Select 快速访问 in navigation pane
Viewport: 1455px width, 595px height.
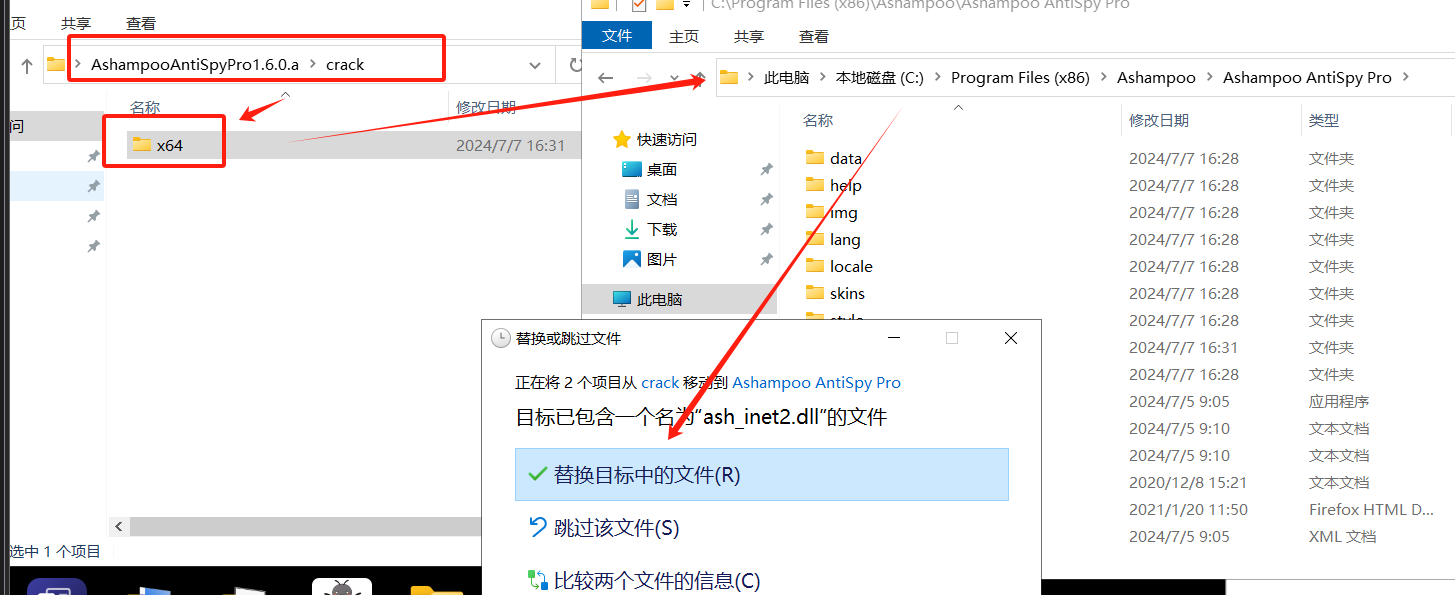(x=666, y=139)
